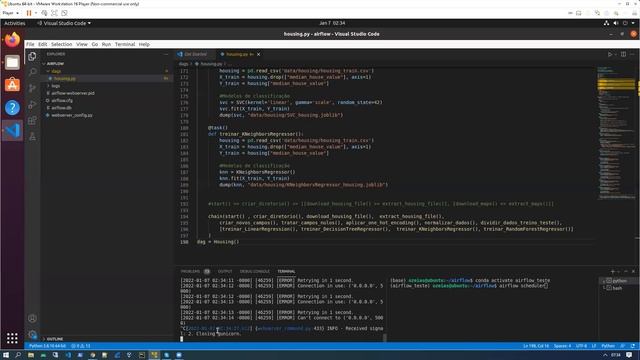The height and width of the screenshot is (360, 640).
Task: Open Files from the Ubuntu dock
Action: 12,62
